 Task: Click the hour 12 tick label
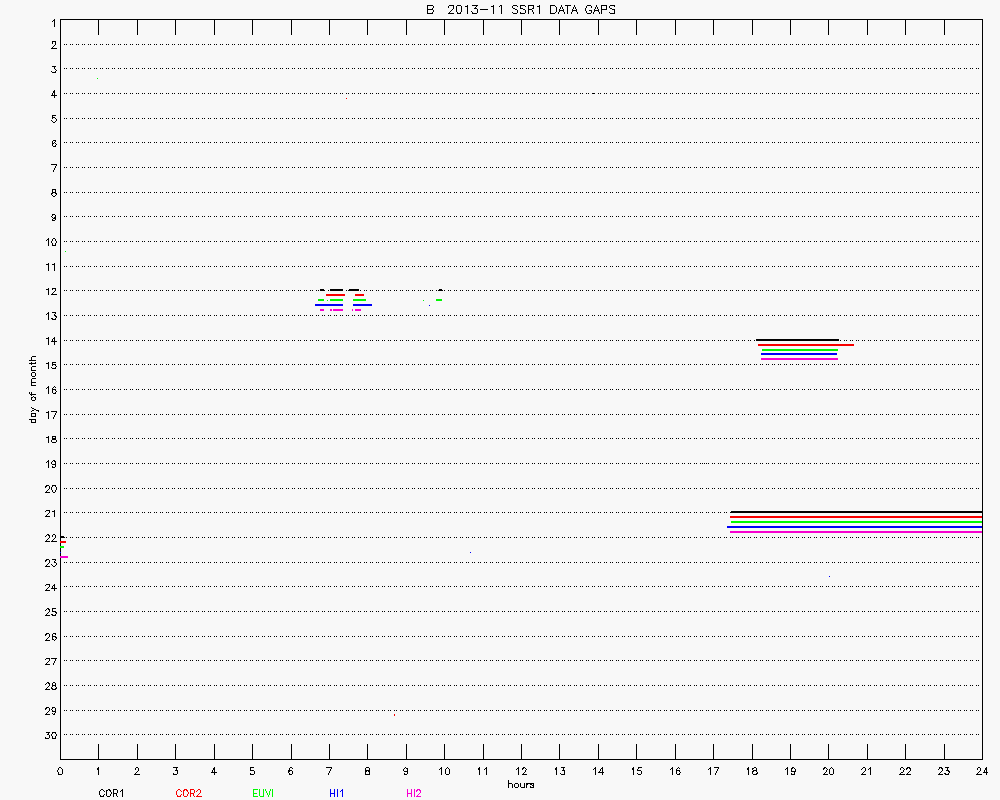click(x=521, y=771)
